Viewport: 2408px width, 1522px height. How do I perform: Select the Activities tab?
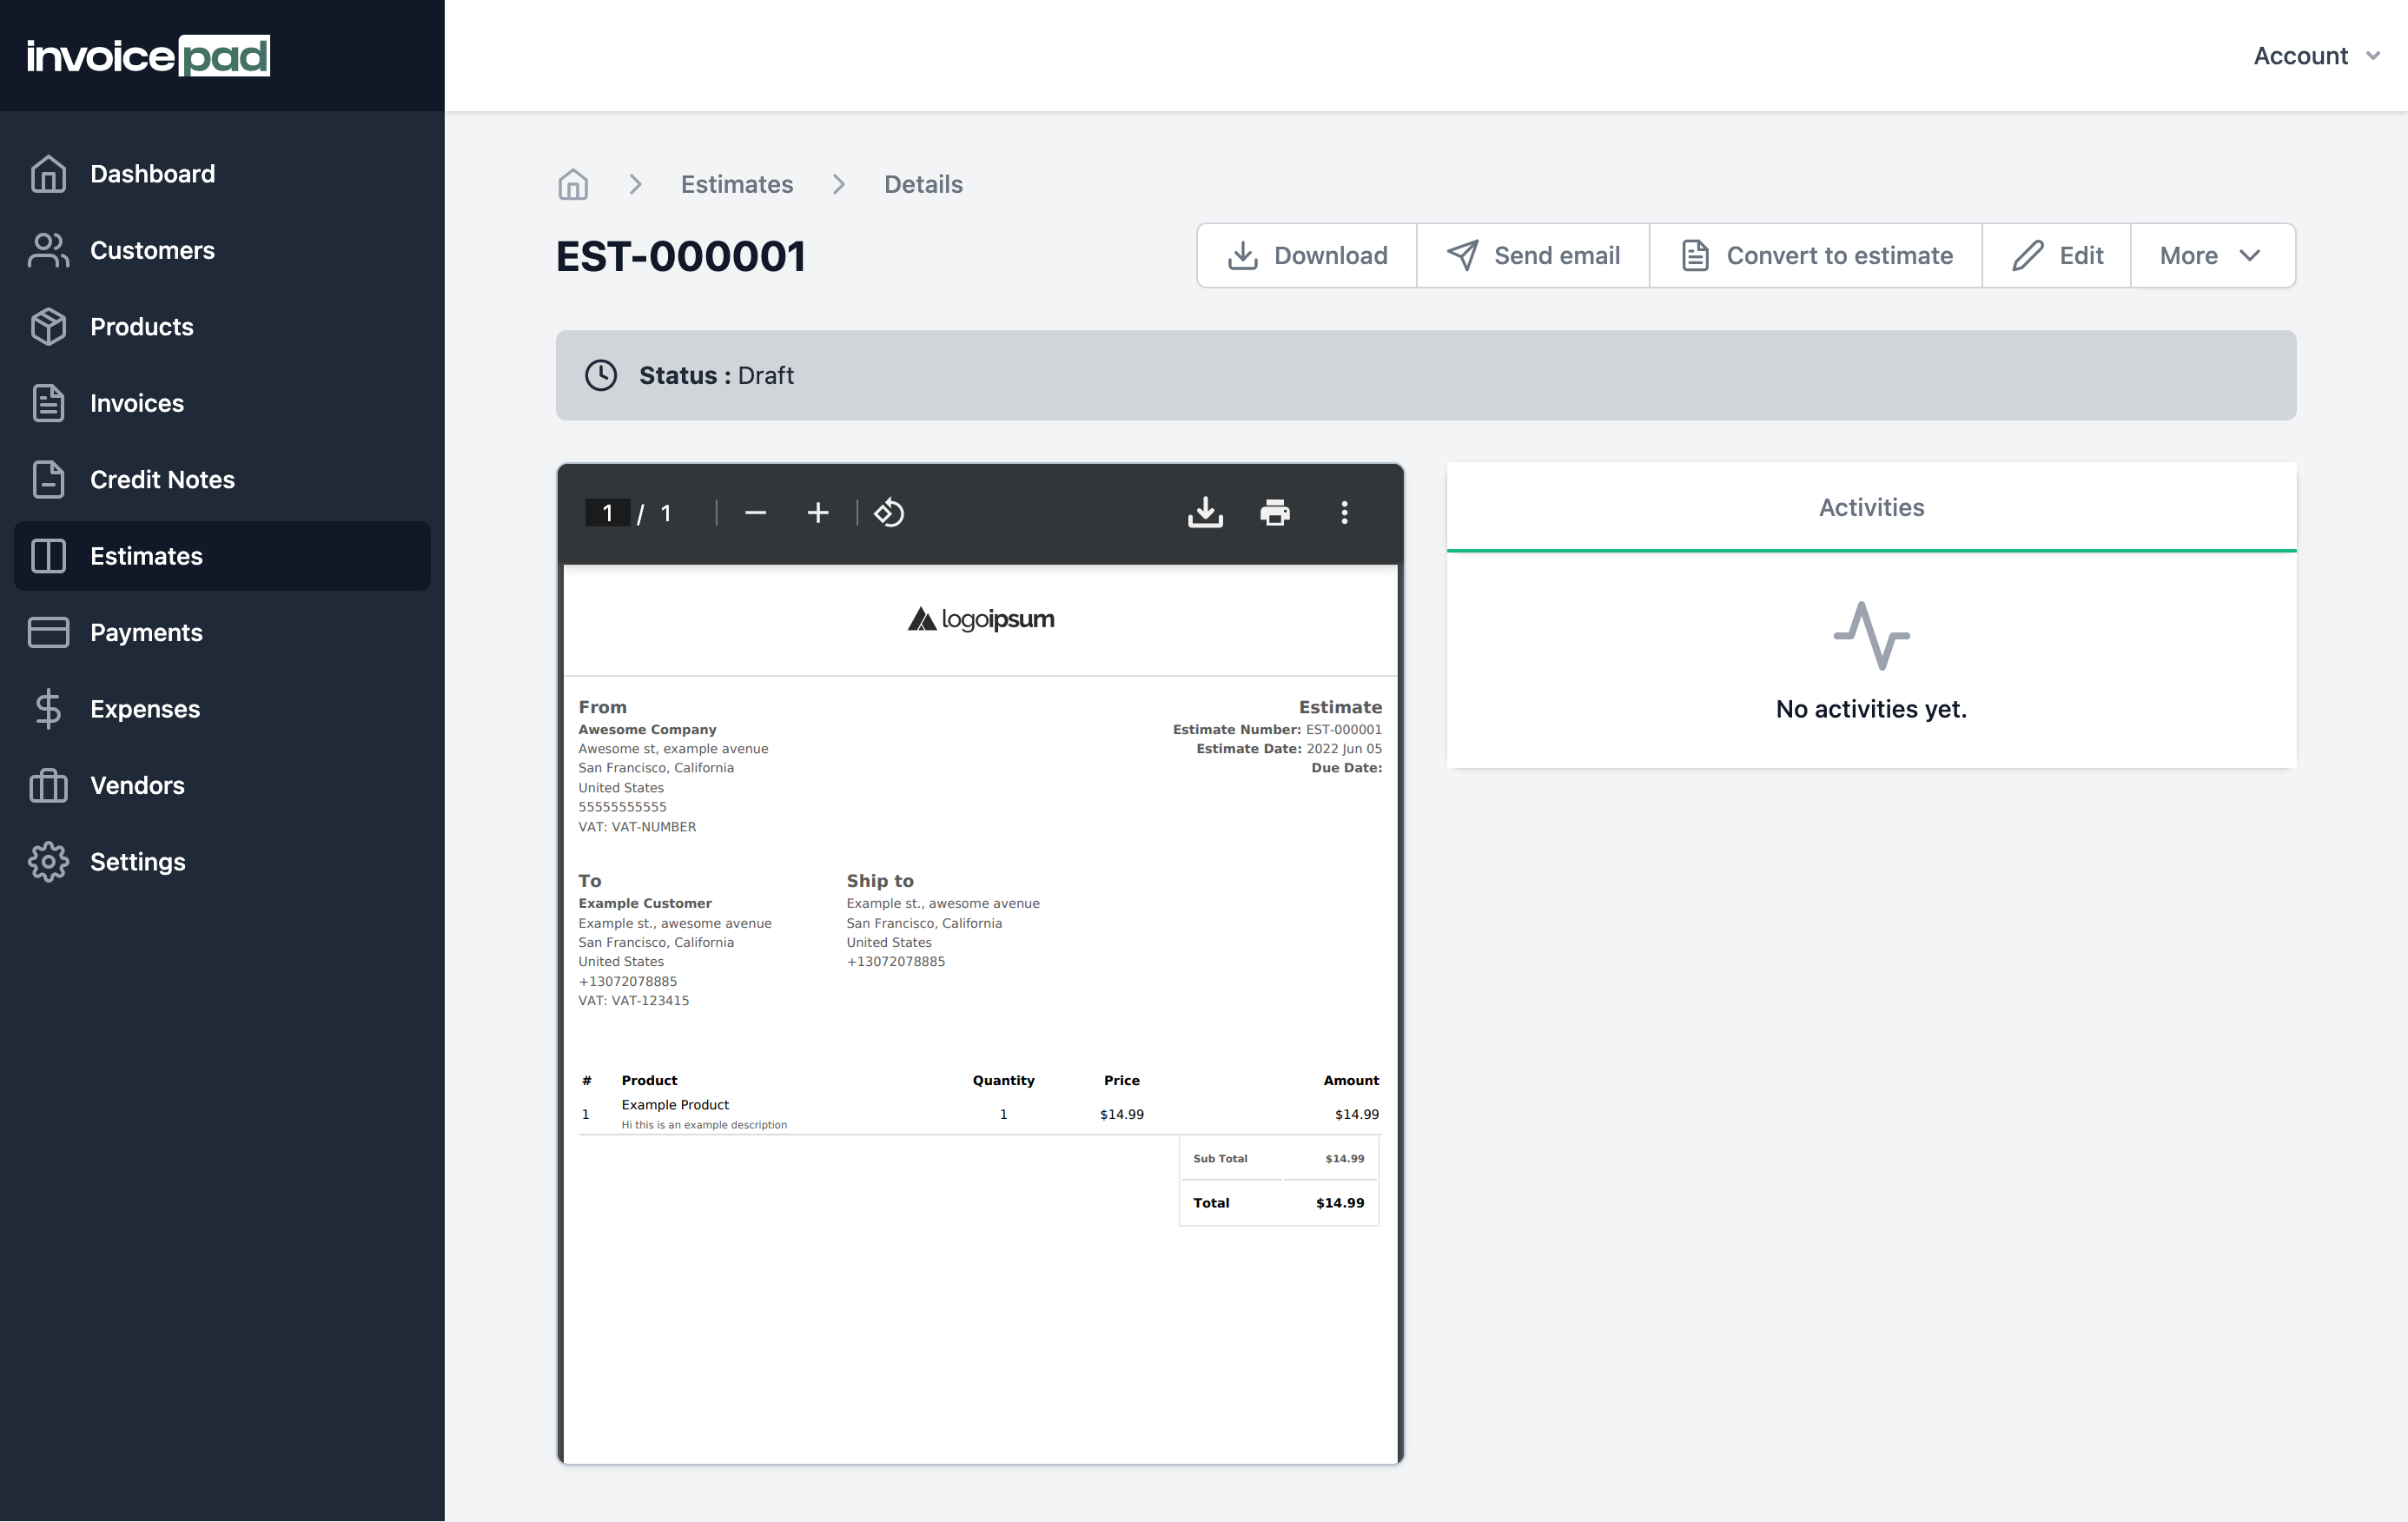[x=1871, y=507]
